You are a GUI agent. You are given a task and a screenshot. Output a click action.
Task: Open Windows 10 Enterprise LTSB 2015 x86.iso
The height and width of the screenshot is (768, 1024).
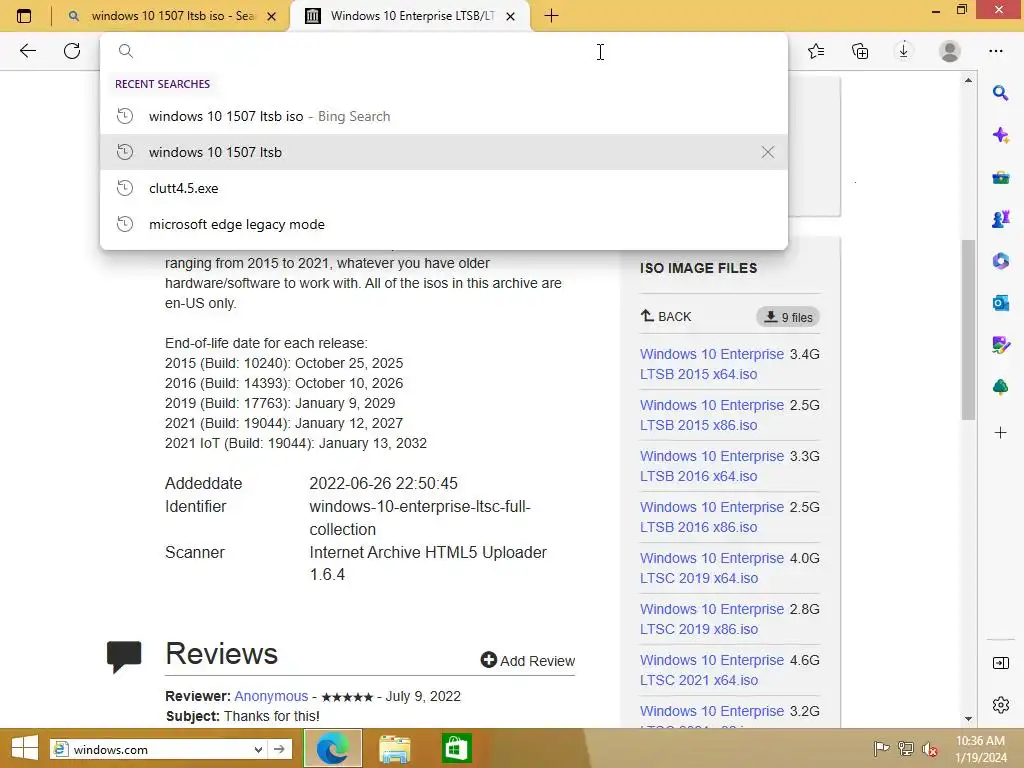pos(712,415)
